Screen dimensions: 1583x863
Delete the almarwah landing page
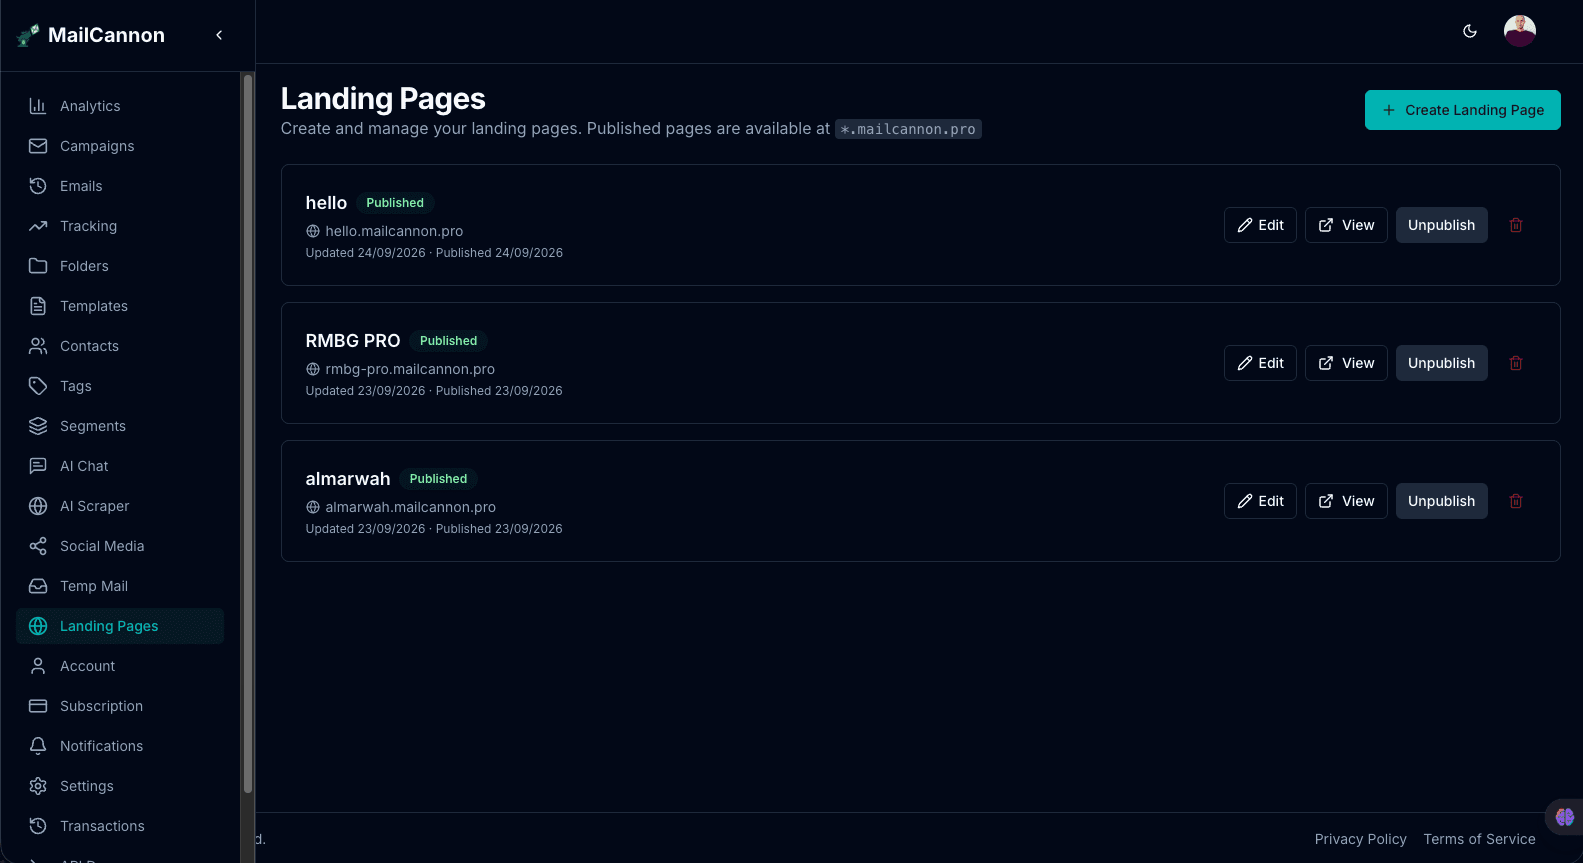click(x=1516, y=501)
